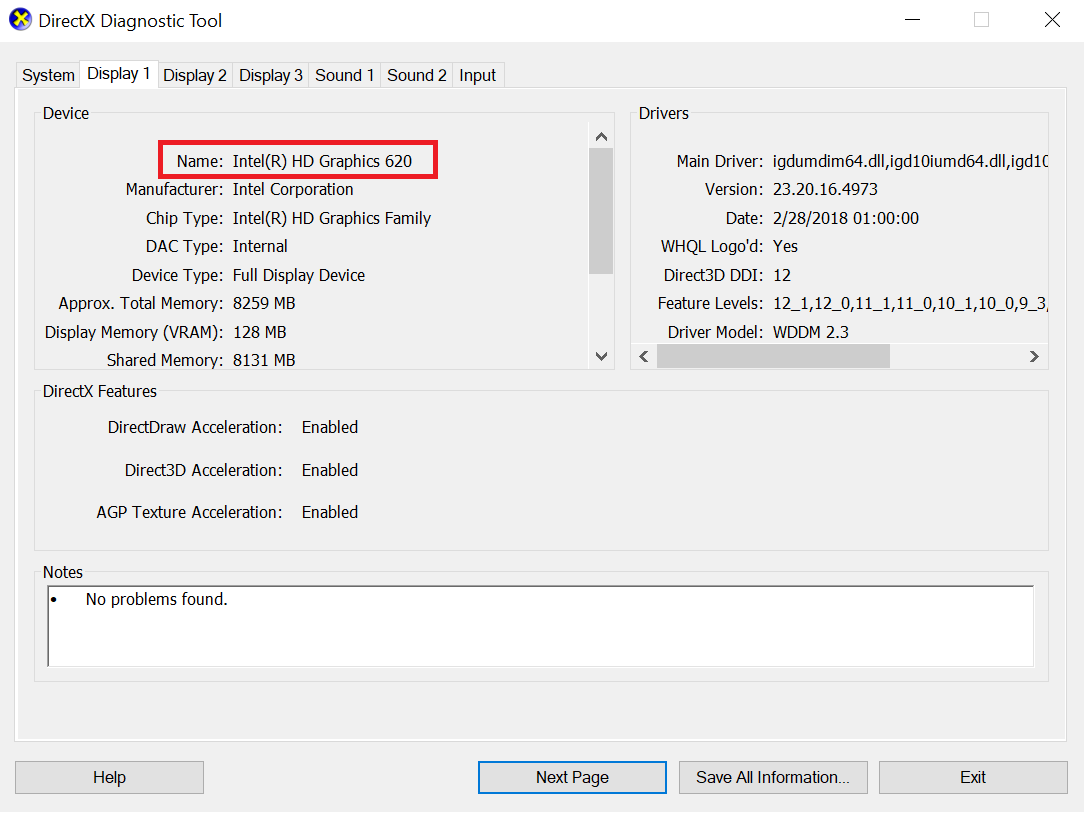Click the 'Intel Corporation' manufacturer value
Image resolution: width=1084 pixels, height=814 pixels.
(292, 189)
